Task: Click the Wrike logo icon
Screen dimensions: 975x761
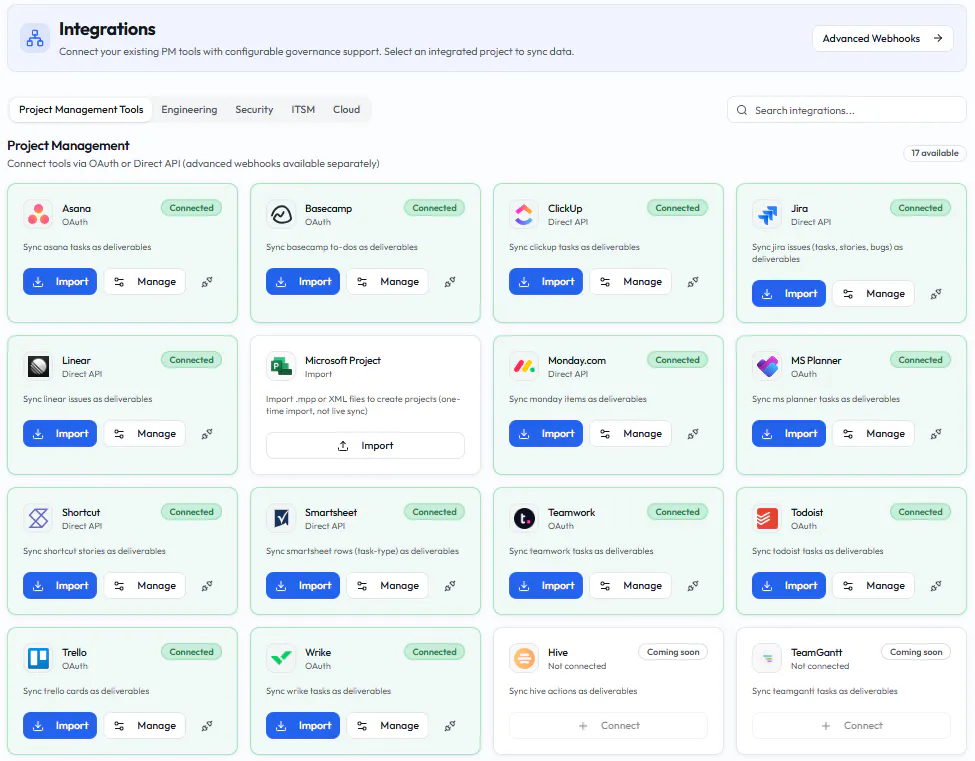Action: click(281, 658)
